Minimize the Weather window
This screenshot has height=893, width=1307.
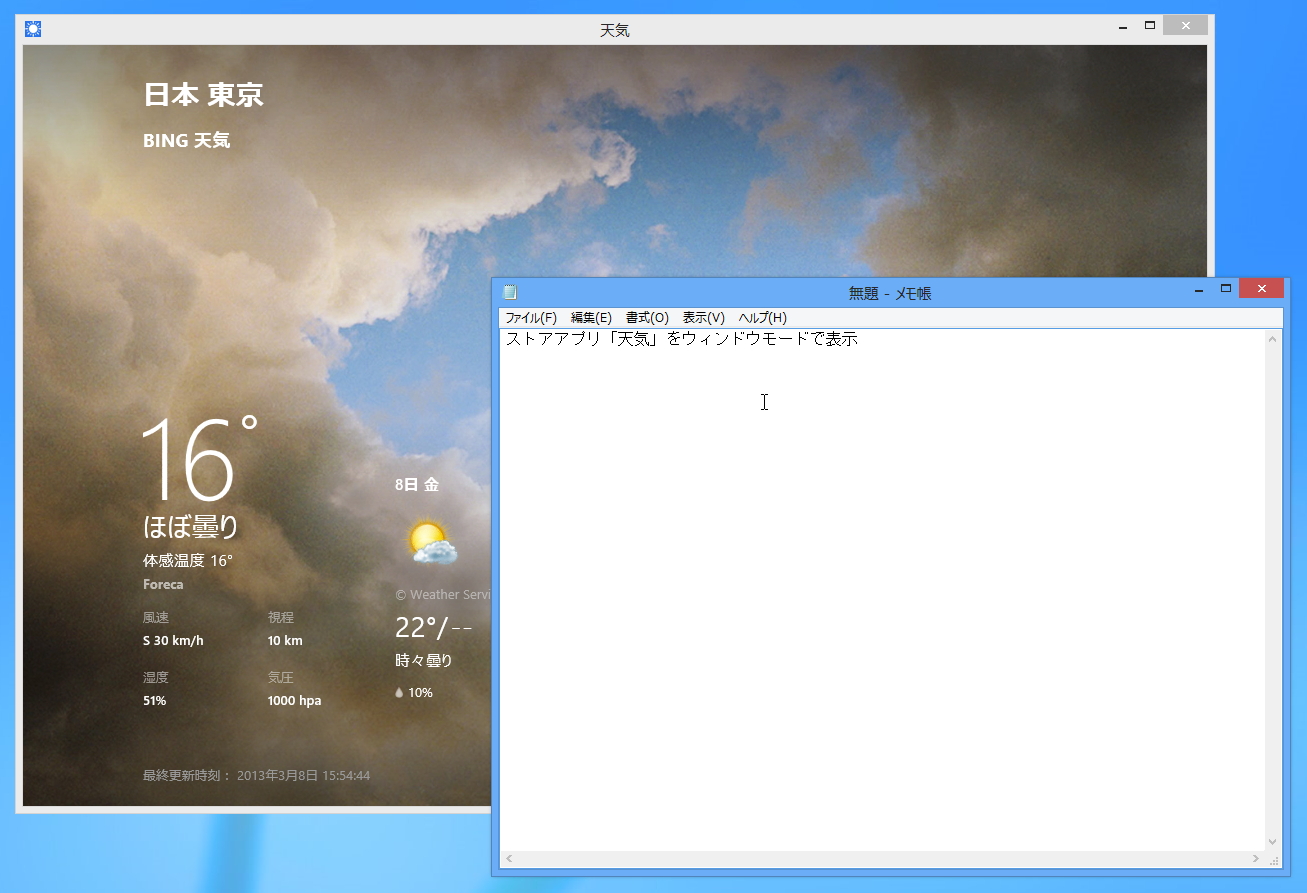[1121, 24]
